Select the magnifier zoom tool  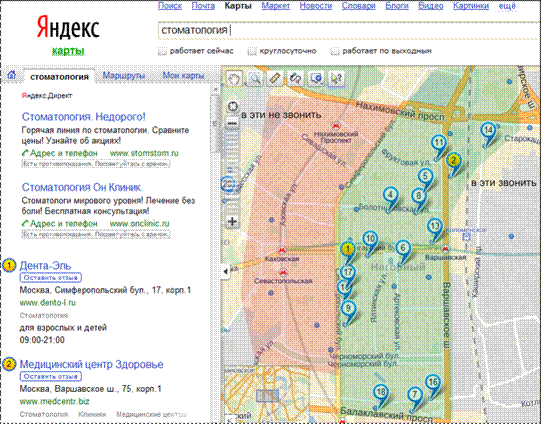[255, 79]
